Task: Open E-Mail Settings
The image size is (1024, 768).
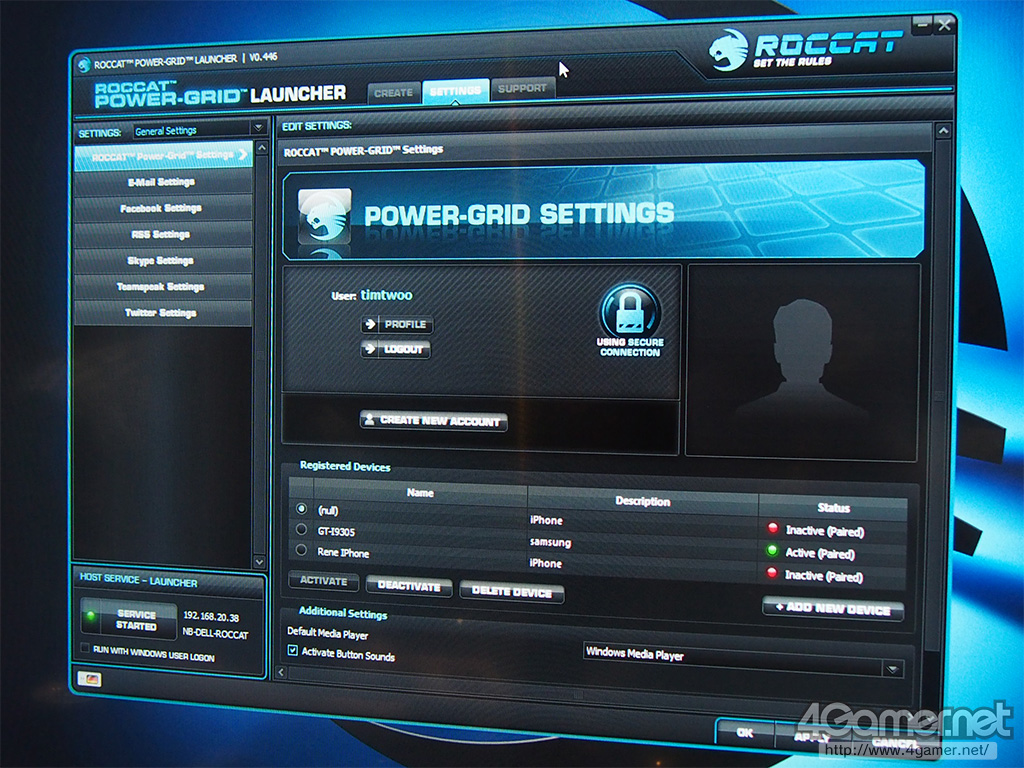Action: coord(163,182)
